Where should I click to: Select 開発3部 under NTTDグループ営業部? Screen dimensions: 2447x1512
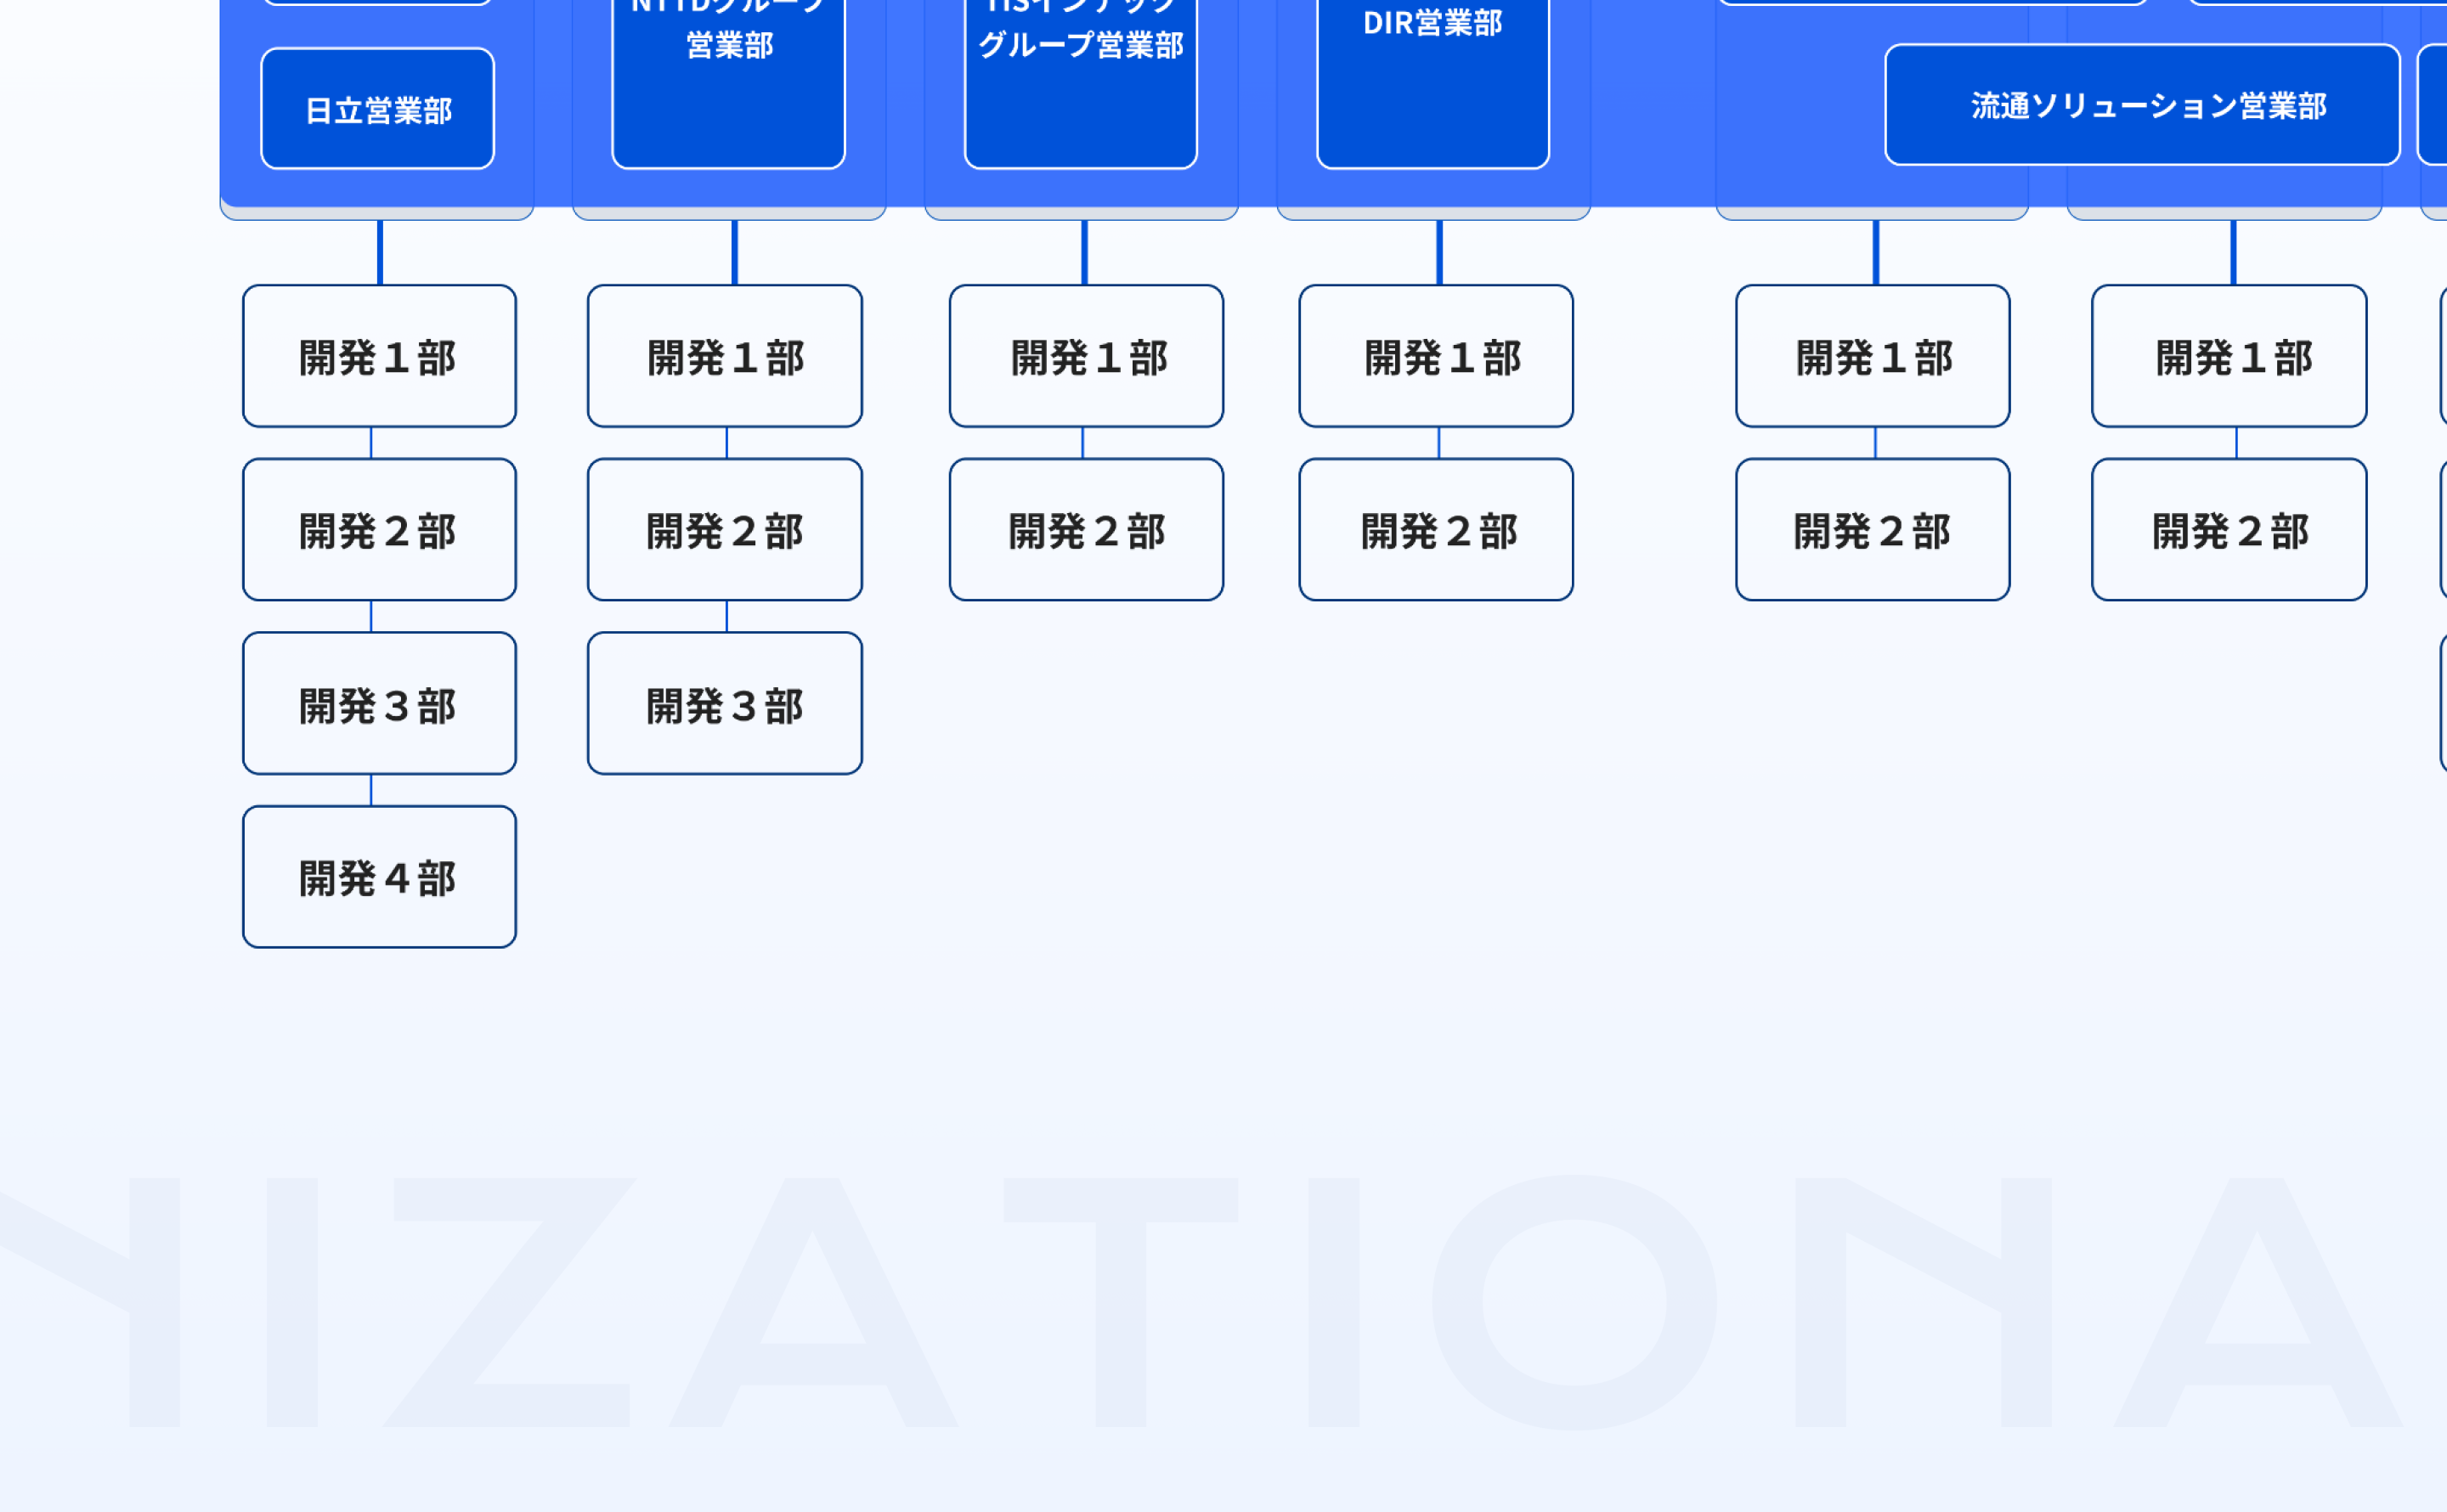726,703
